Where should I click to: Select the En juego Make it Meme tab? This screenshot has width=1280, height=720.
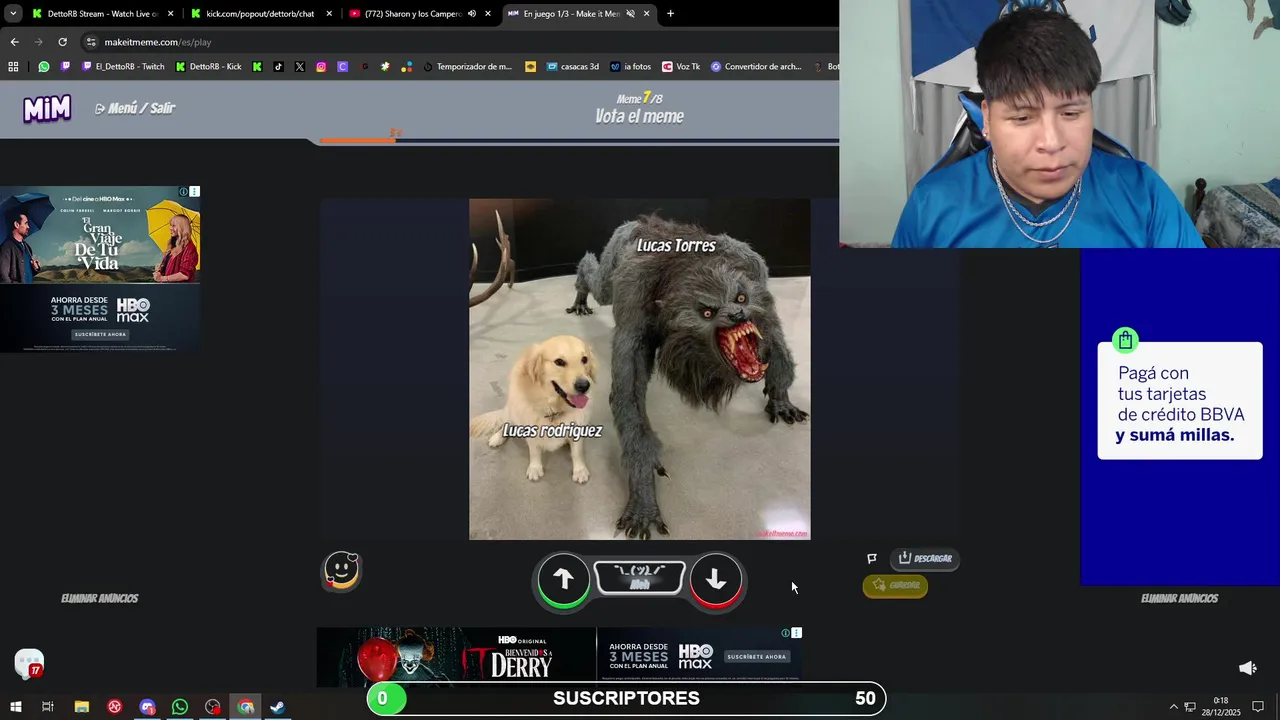pos(578,14)
